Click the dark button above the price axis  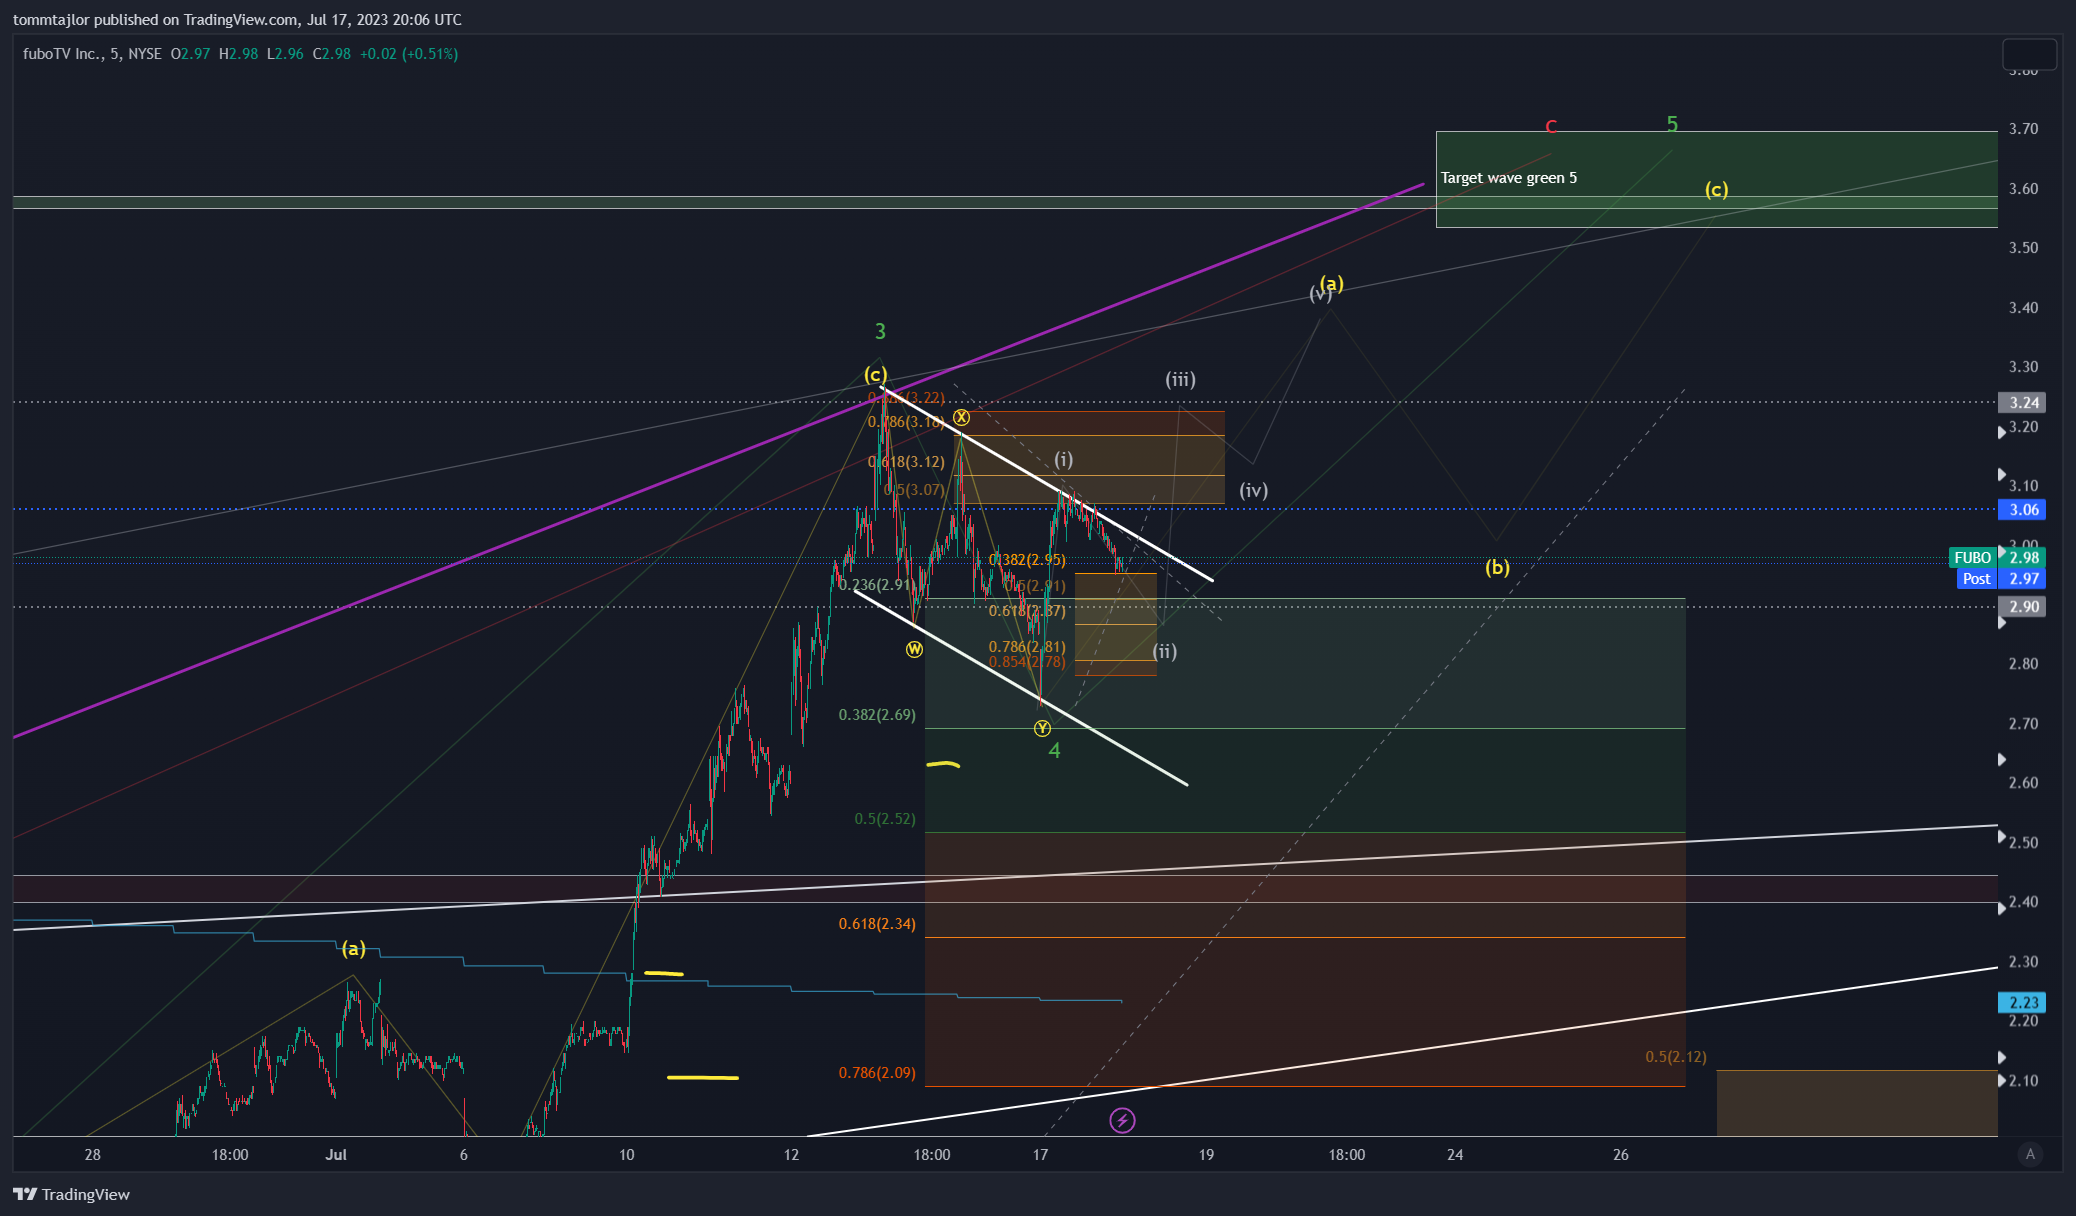(2029, 54)
